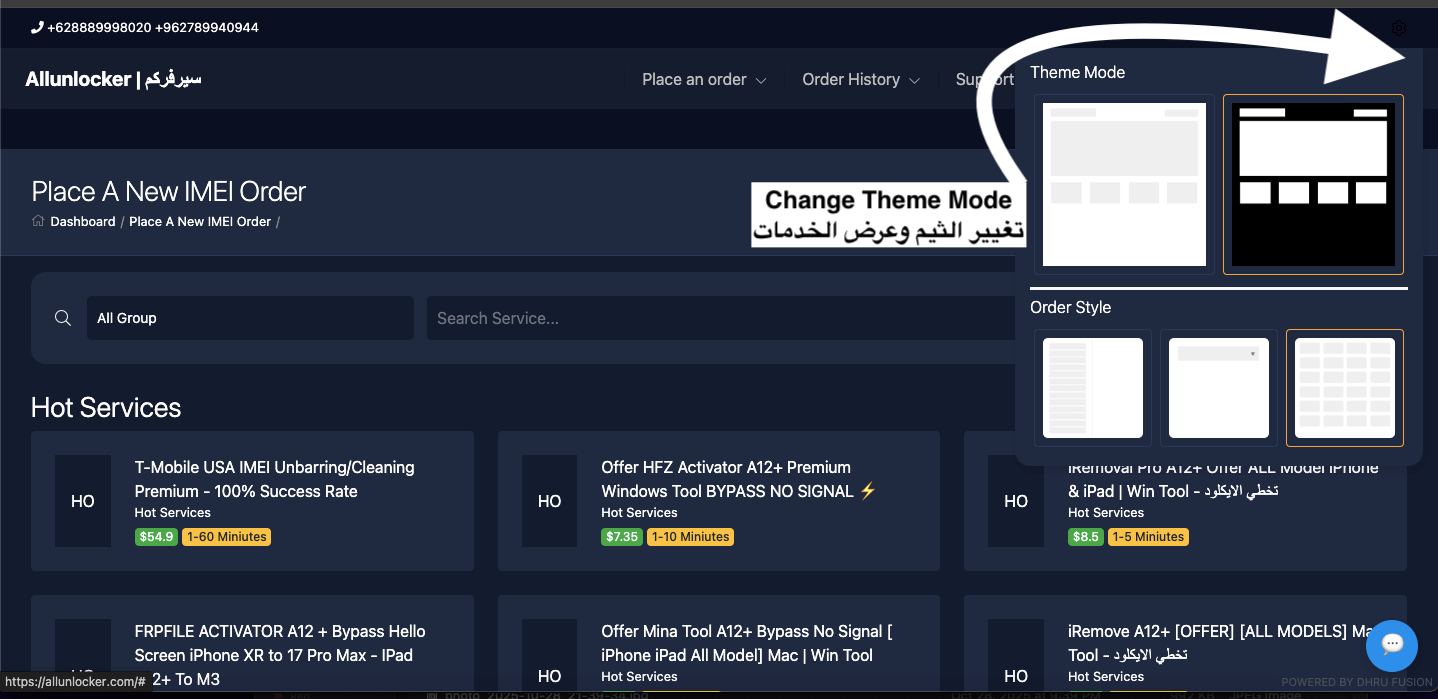This screenshot has width=1438, height=699.
Task: Select the dark Theme Mode thumbnail
Action: tap(1313, 183)
